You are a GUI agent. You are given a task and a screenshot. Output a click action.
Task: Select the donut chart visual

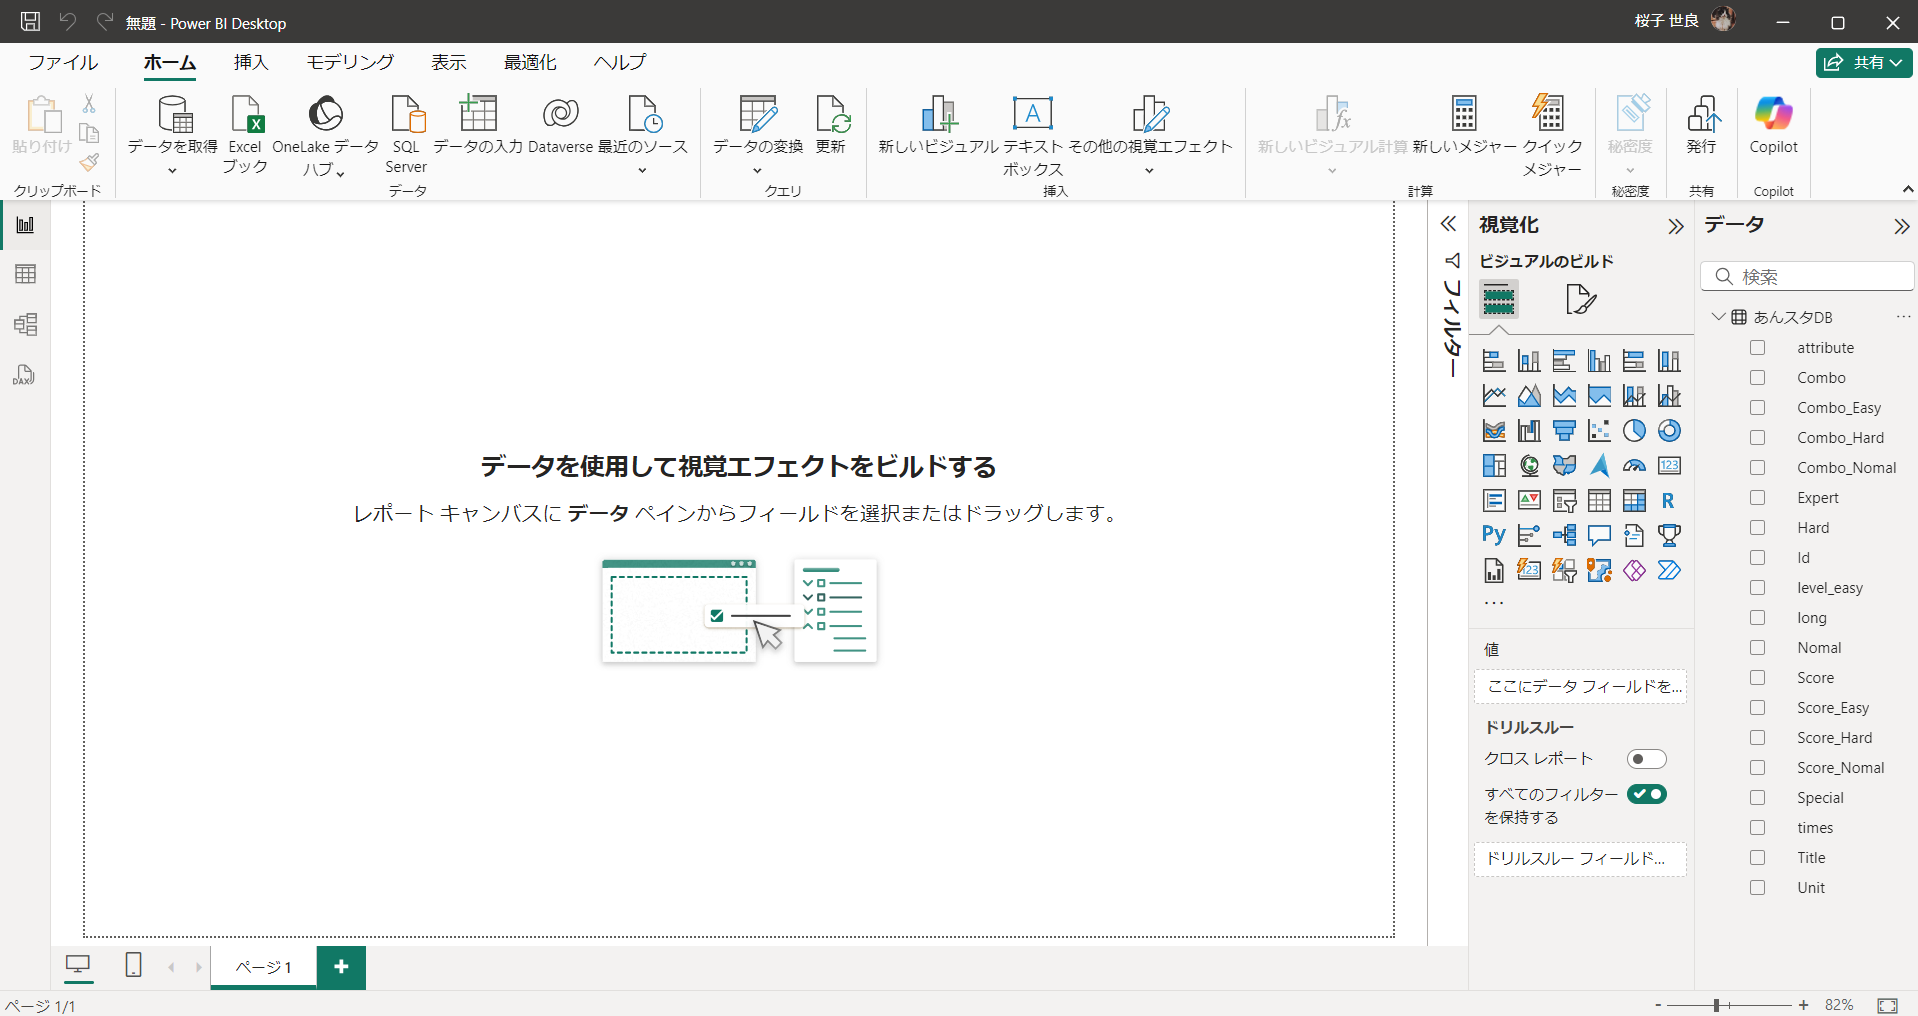tap(1669, 430)
